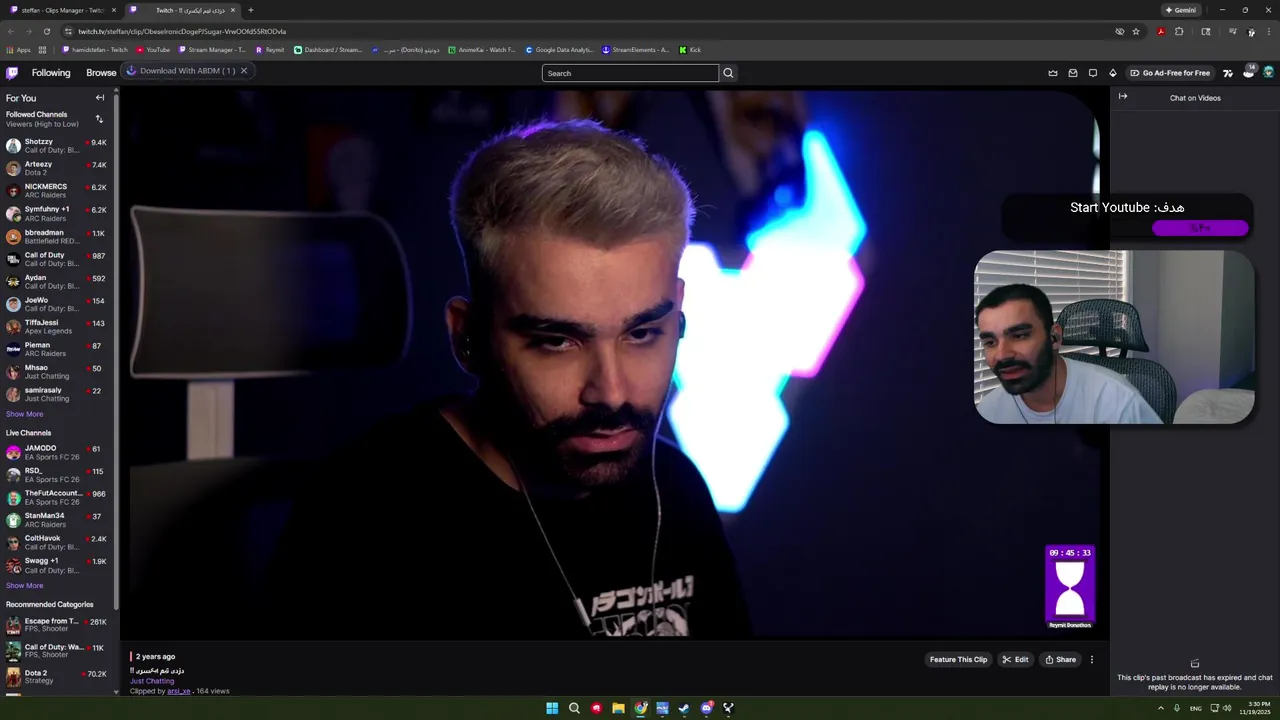
Task: Open Discord from the taskbar
Action: coord(706,708)
